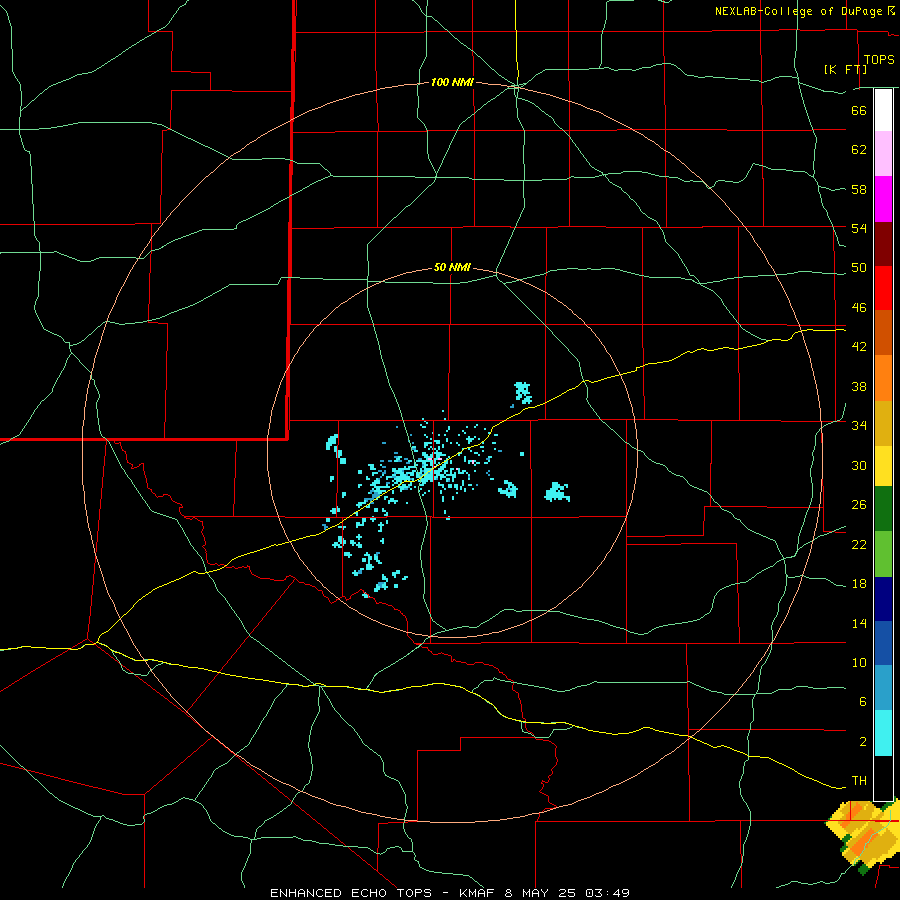This screenshot has width=900, height=900.
Task: Click the [K FT] units label
Action: [x=845, y=69]
